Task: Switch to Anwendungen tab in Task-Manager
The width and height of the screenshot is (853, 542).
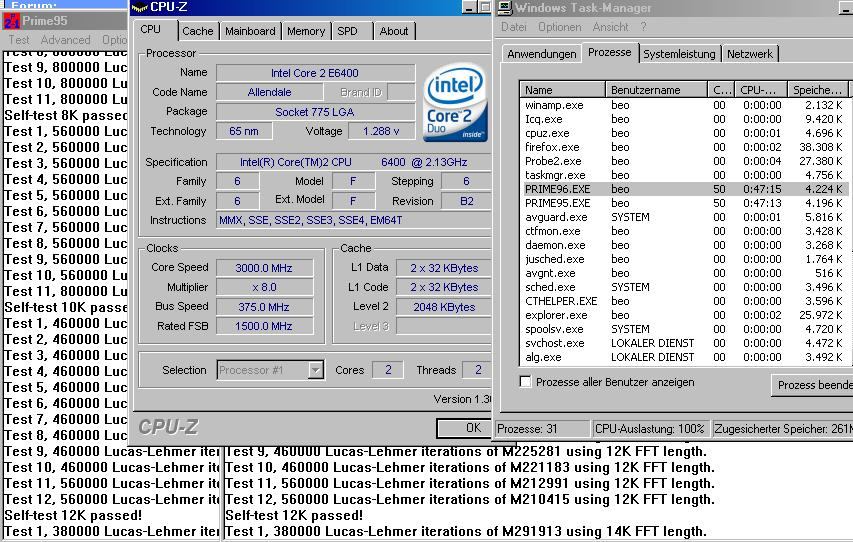Action: 541,54
